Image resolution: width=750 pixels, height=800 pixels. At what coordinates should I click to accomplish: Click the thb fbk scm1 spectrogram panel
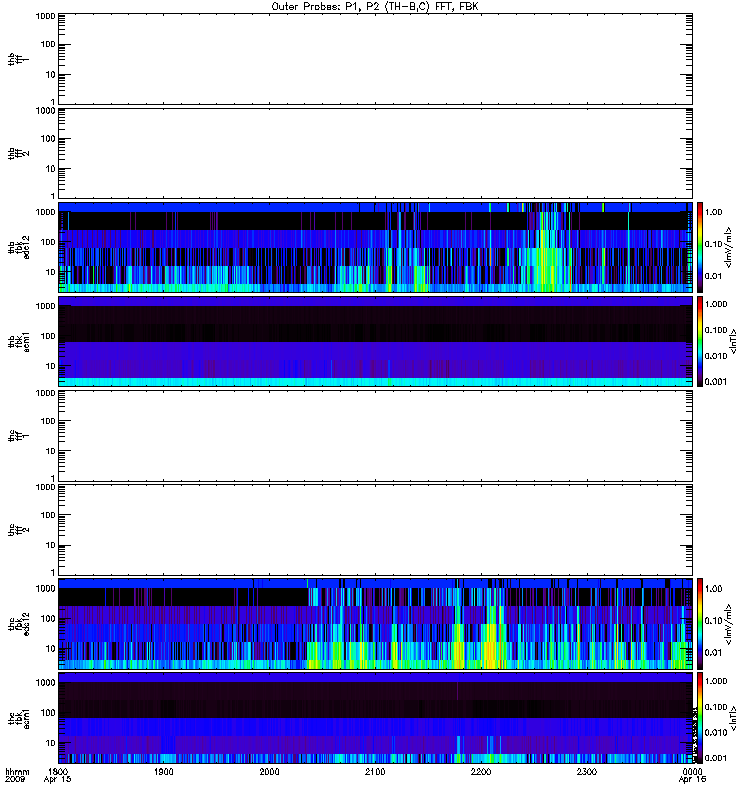[375, 341]
